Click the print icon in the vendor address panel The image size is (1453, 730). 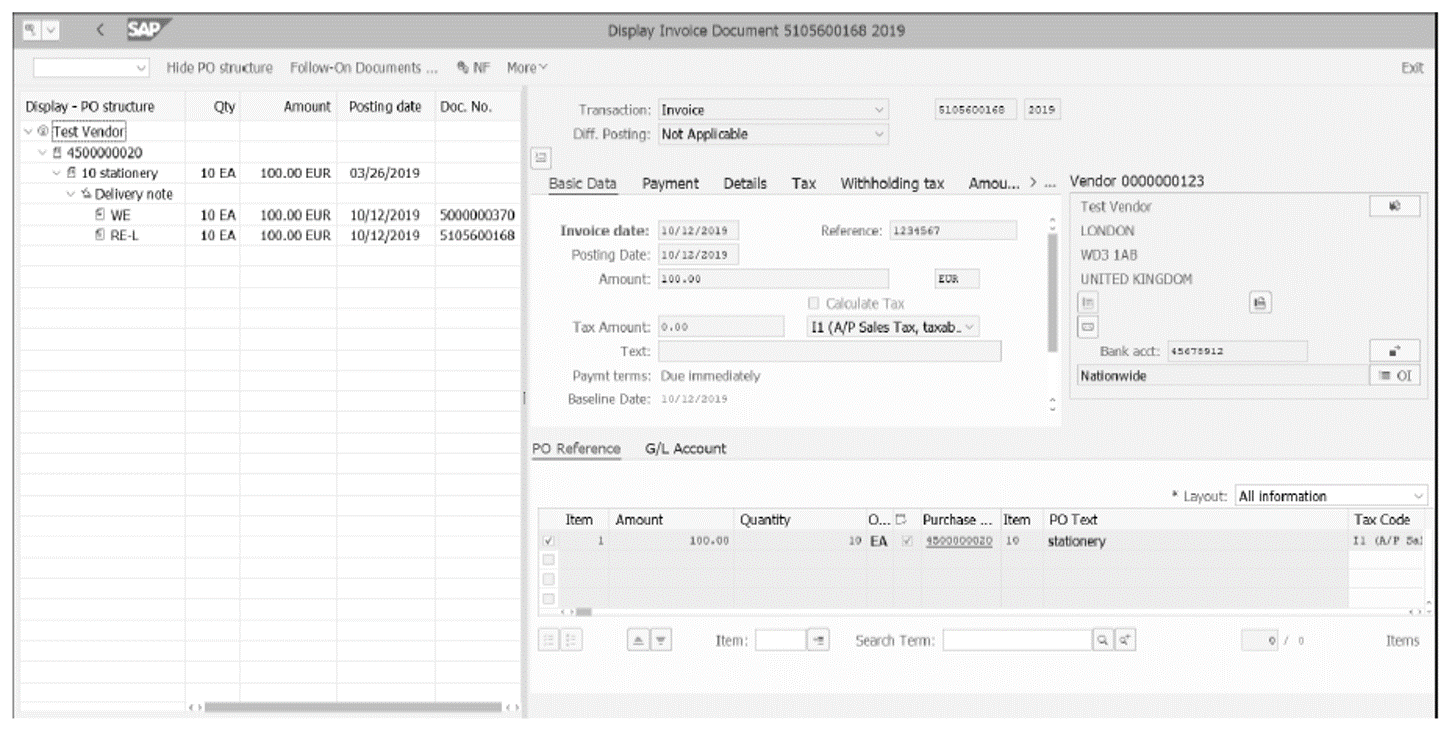click(1260, 302)
